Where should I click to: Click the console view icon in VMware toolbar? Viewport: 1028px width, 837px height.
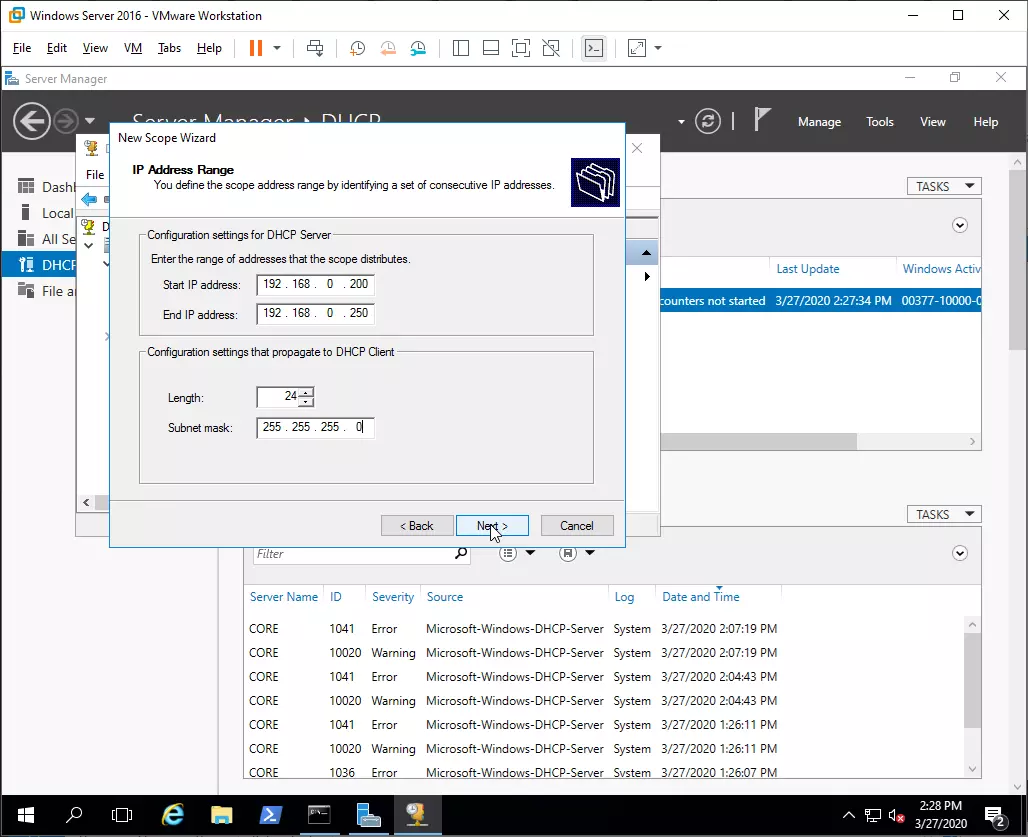(x=594, y=48)
